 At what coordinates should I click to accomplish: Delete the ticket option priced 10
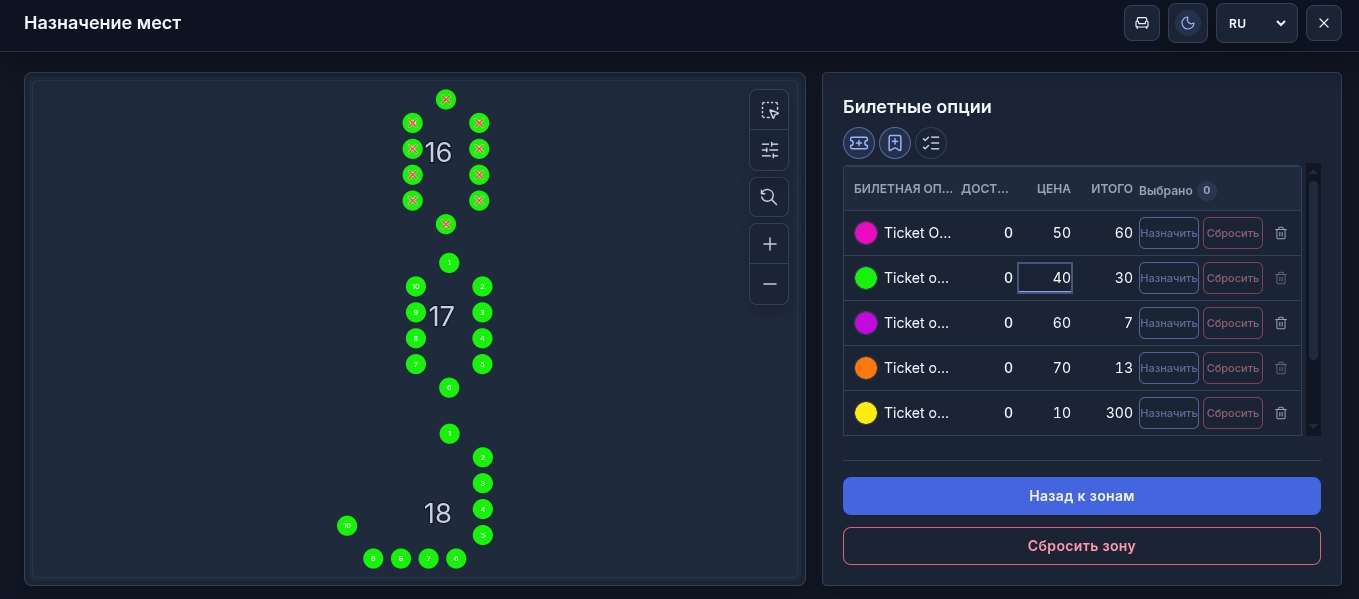pos(1281,413)
